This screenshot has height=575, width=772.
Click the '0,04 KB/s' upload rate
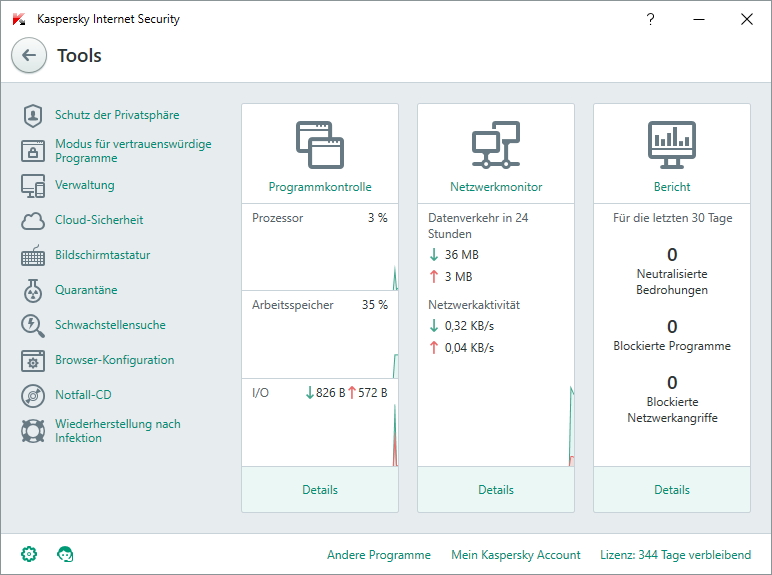469,348
